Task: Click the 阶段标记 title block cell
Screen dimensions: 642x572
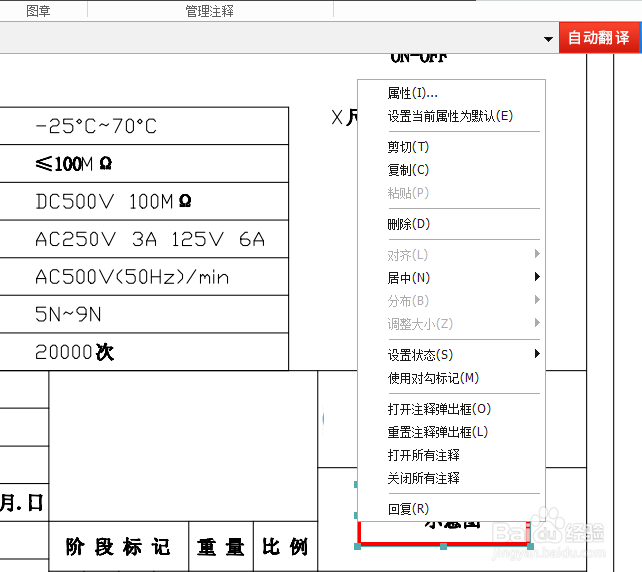Action: coord(118,547)
